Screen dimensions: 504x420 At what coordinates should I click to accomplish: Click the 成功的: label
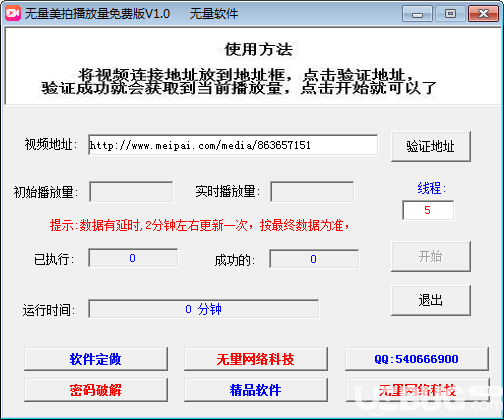[235, 260]
